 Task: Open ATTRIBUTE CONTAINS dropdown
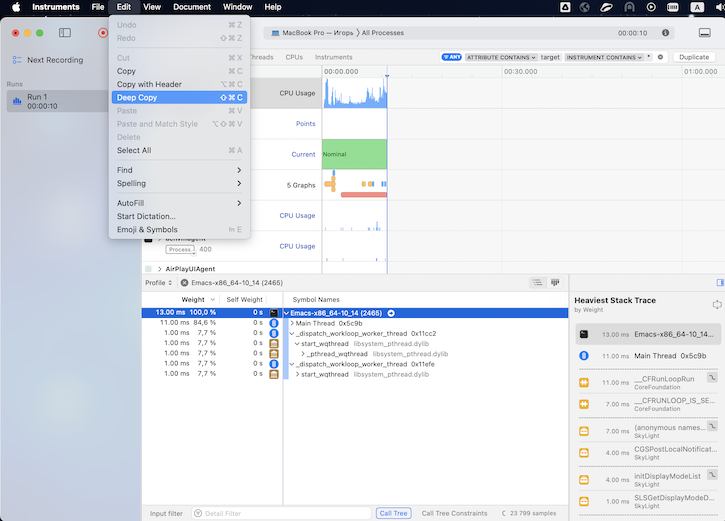501,57
